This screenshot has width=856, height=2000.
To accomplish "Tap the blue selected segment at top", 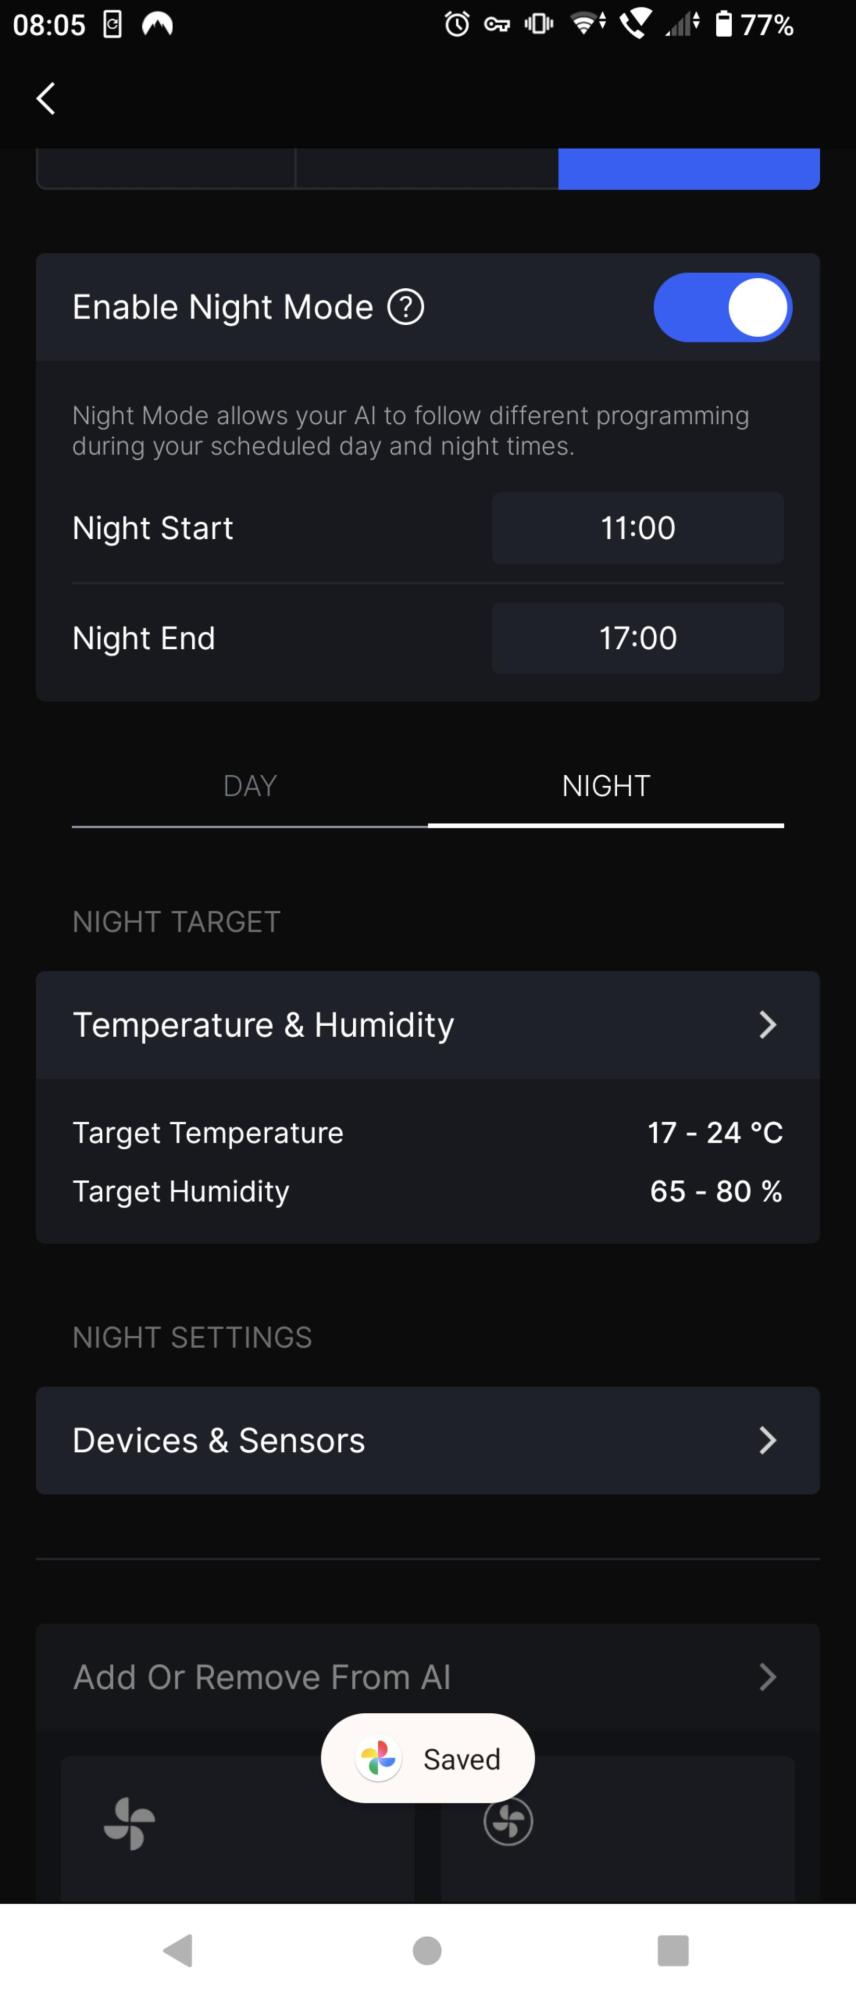I will click(688, 169).
